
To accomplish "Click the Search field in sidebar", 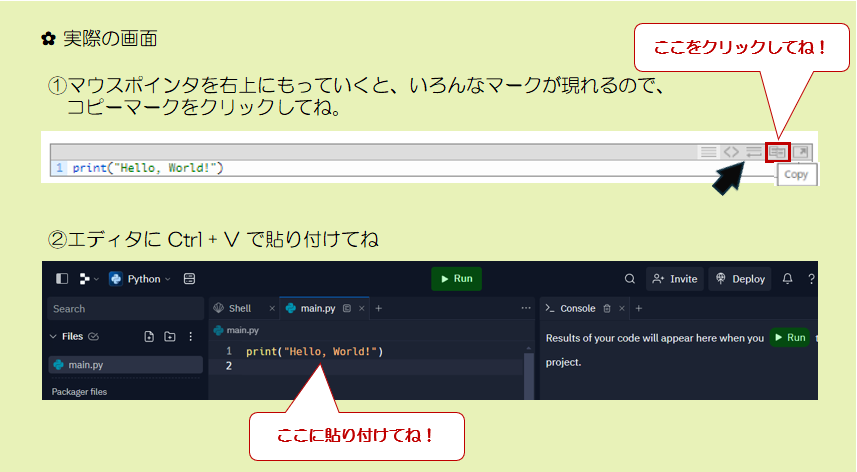I will pyautogui.click(x=125, y=309).
